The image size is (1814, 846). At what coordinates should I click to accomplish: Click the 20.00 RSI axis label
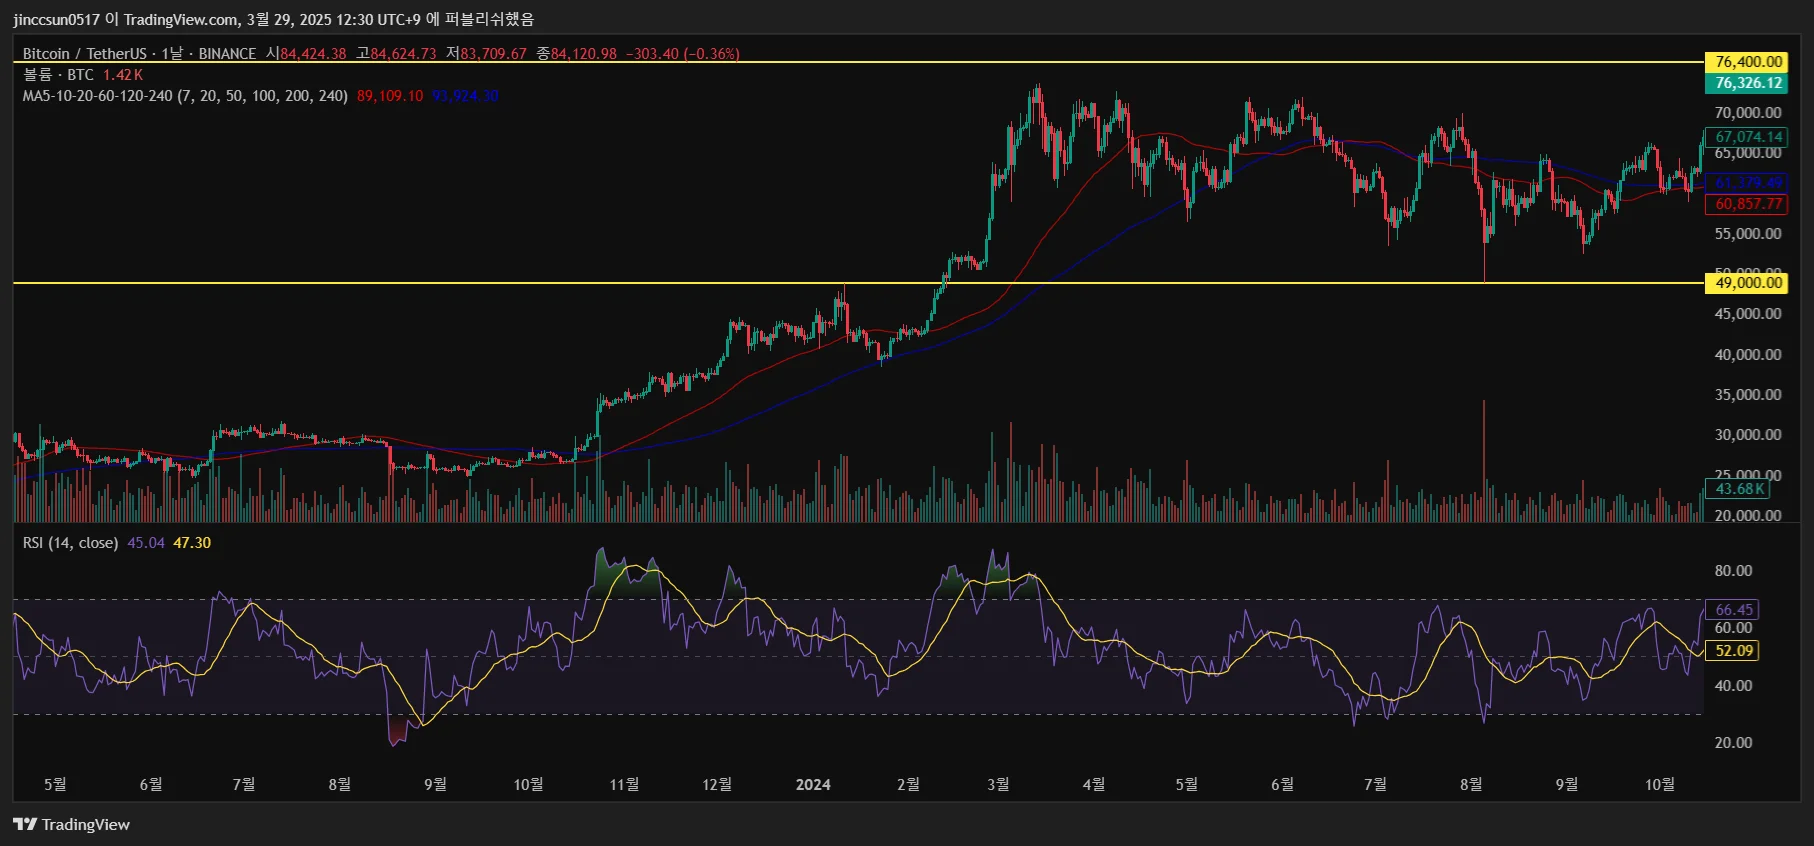tap(1734, 743)
